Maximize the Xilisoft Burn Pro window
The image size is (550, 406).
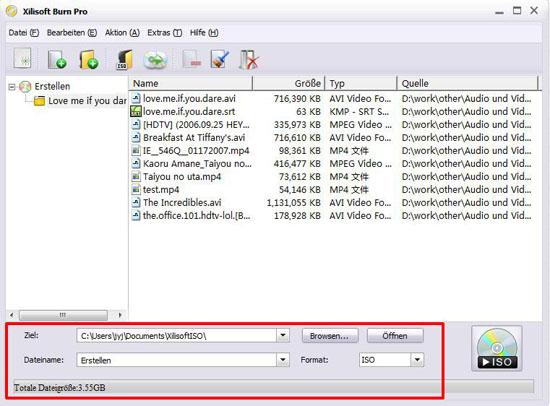click(x=517, y=11)
